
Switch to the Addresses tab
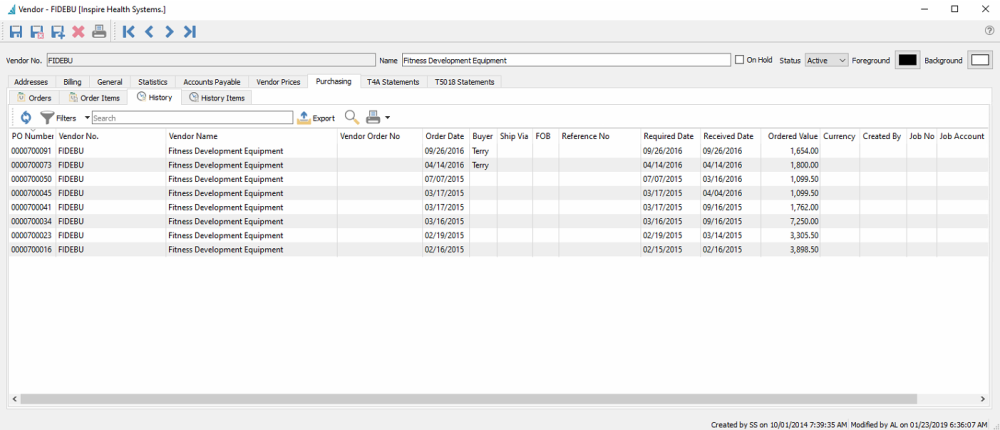click(x=31, y=82)
